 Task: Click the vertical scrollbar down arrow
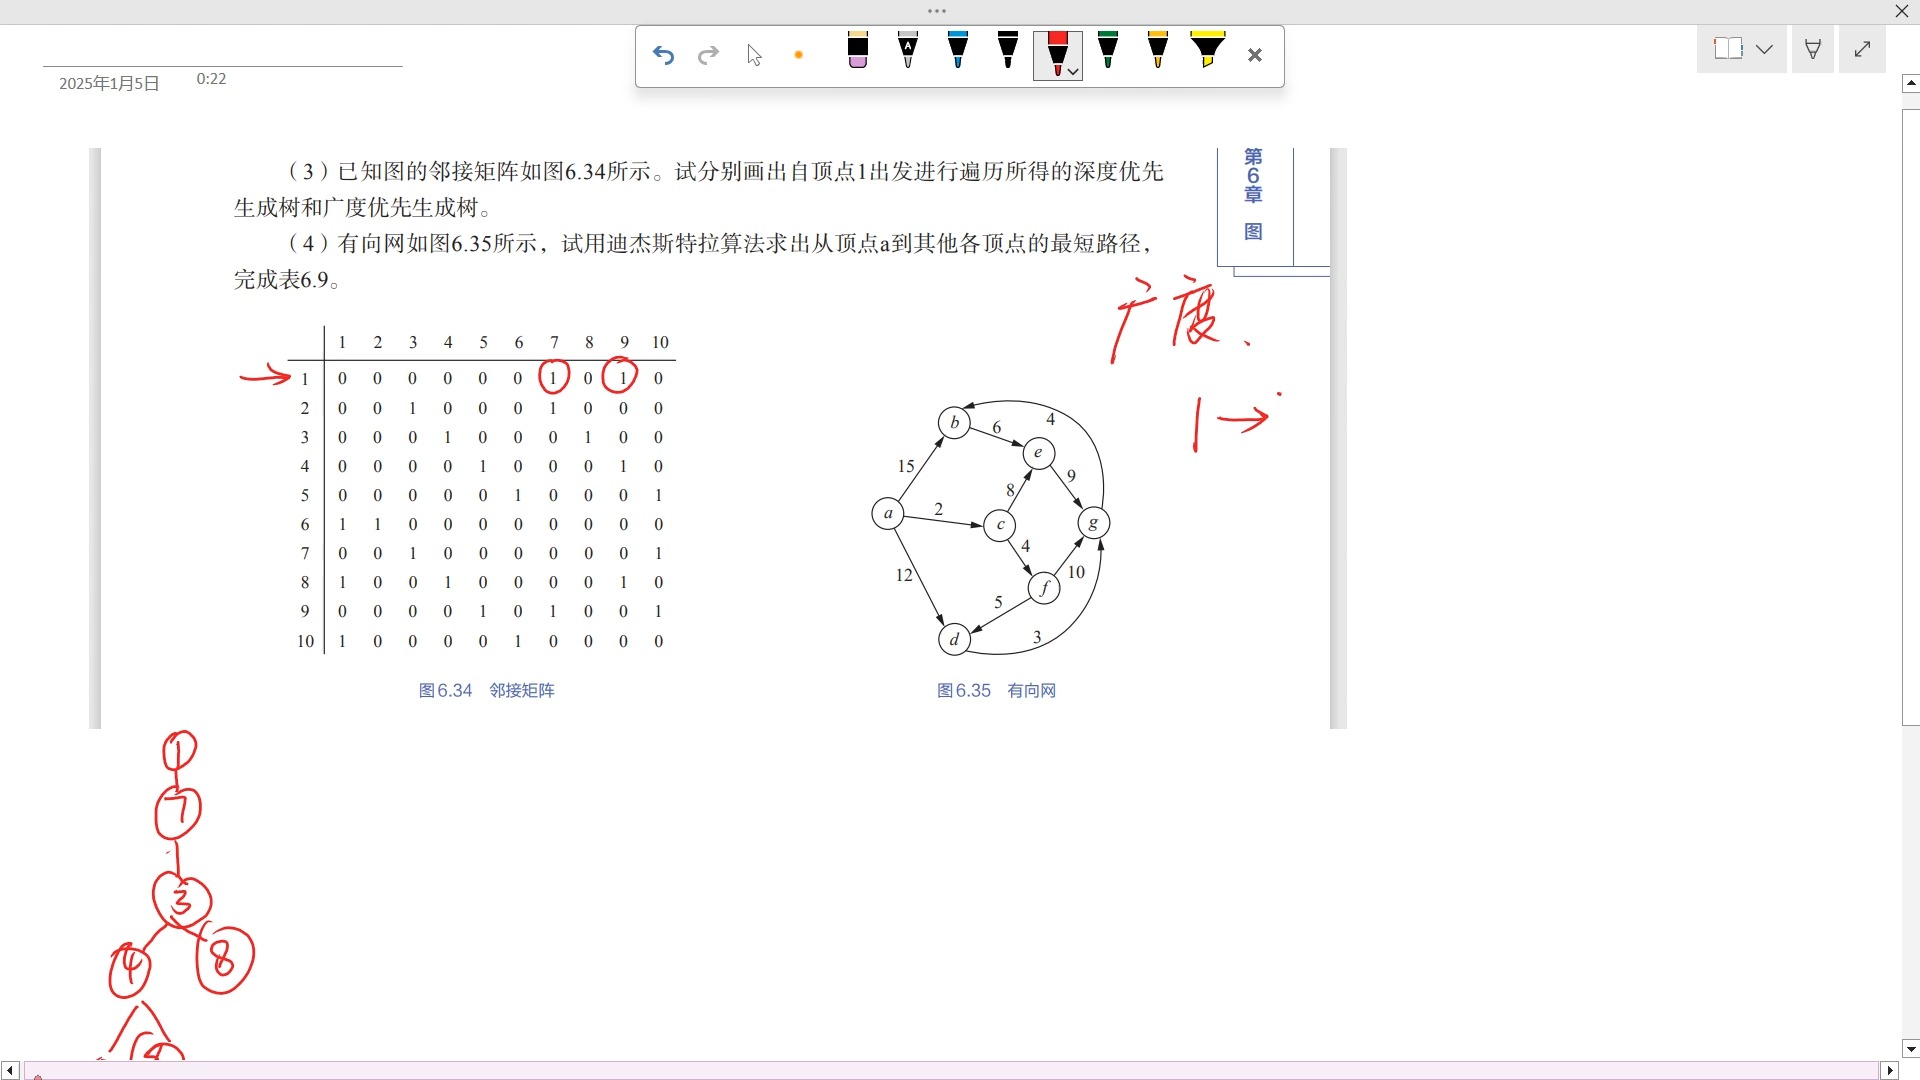[x=1910, y=1050]
